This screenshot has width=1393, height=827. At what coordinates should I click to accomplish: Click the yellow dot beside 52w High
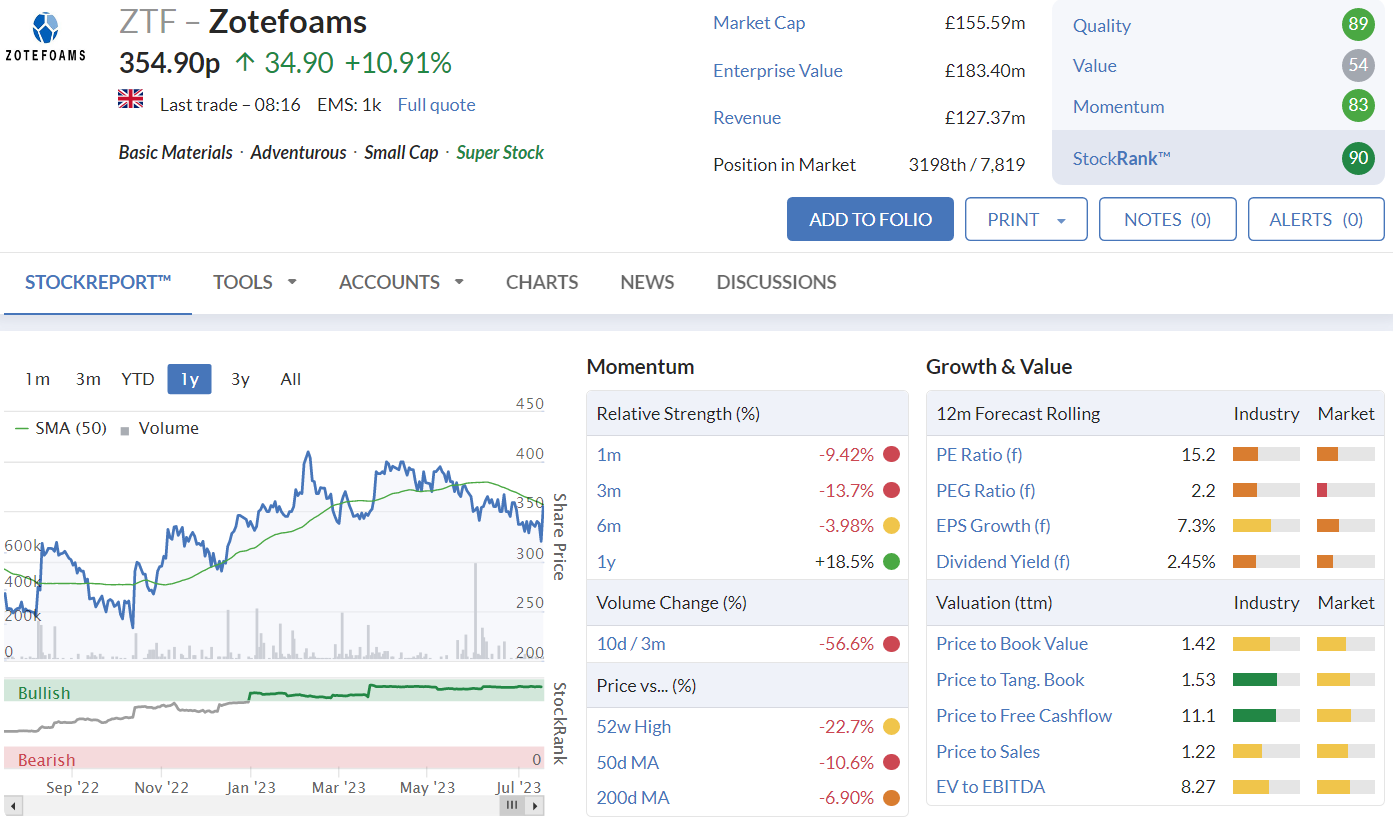coord(891,727)
